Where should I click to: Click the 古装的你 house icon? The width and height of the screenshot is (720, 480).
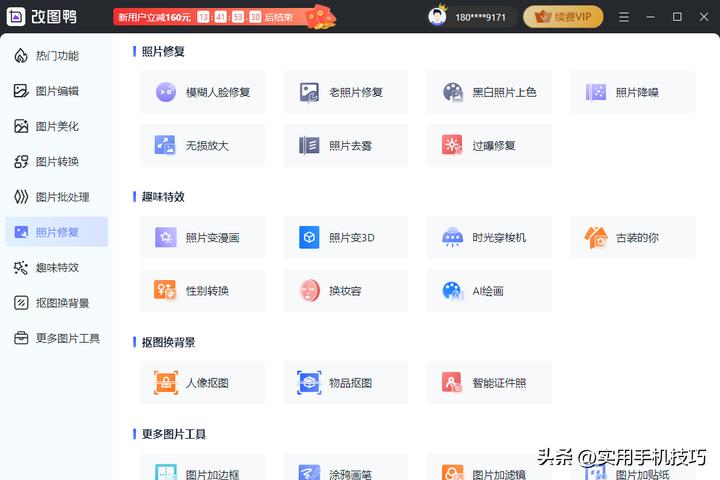(596, 237)
